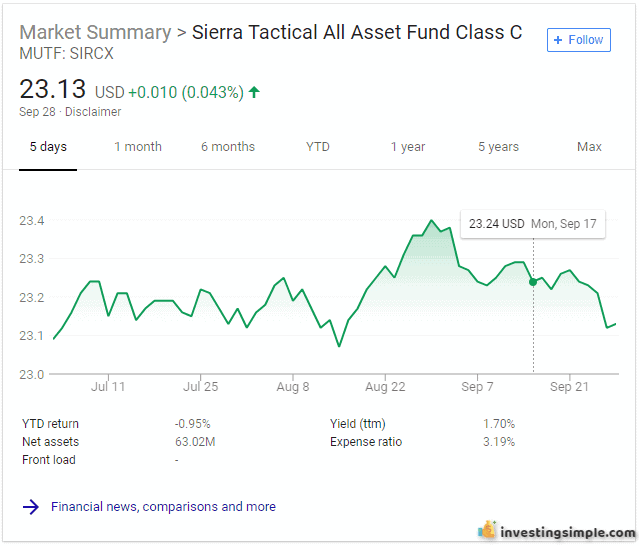639x546 pixels.
Task: Click the green data point on chart
Action: [x=533, y=282]
